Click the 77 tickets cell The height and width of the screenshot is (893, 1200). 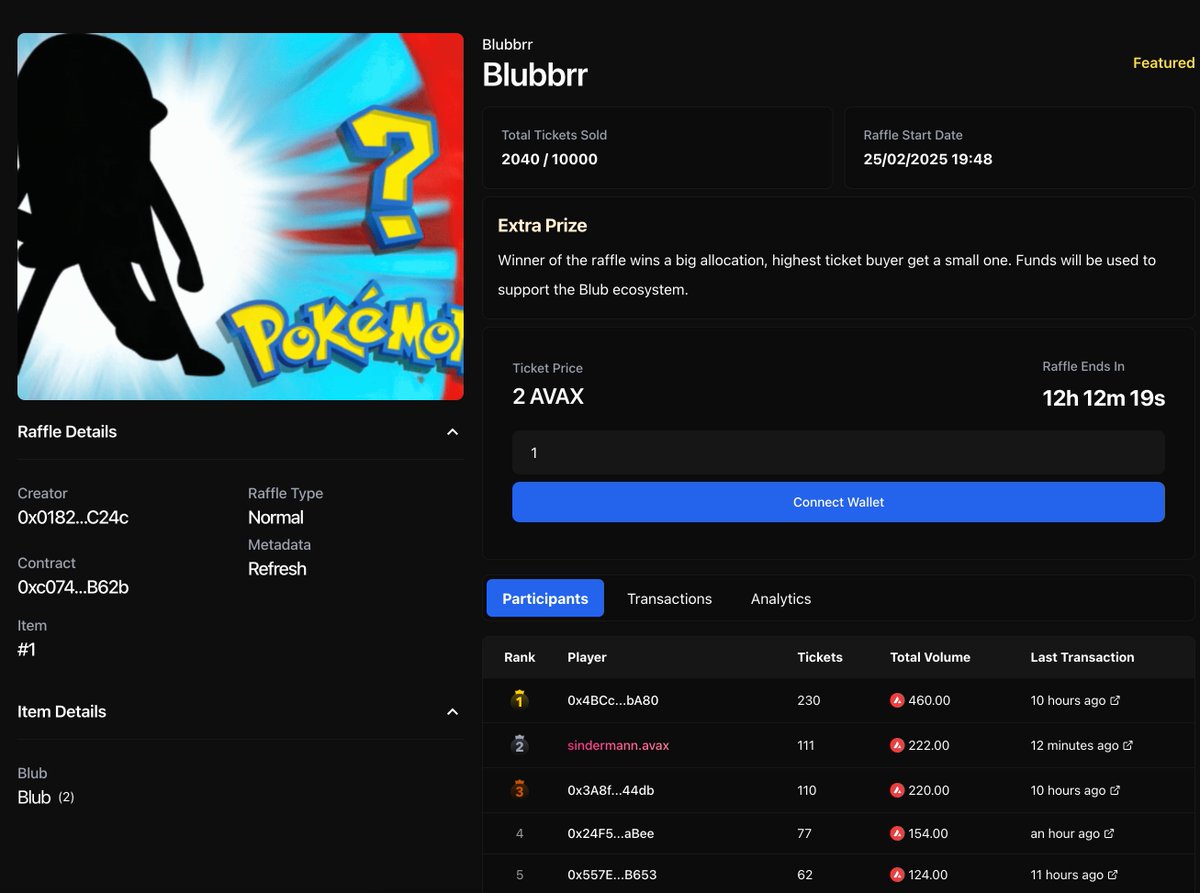[x=804, y=833]
